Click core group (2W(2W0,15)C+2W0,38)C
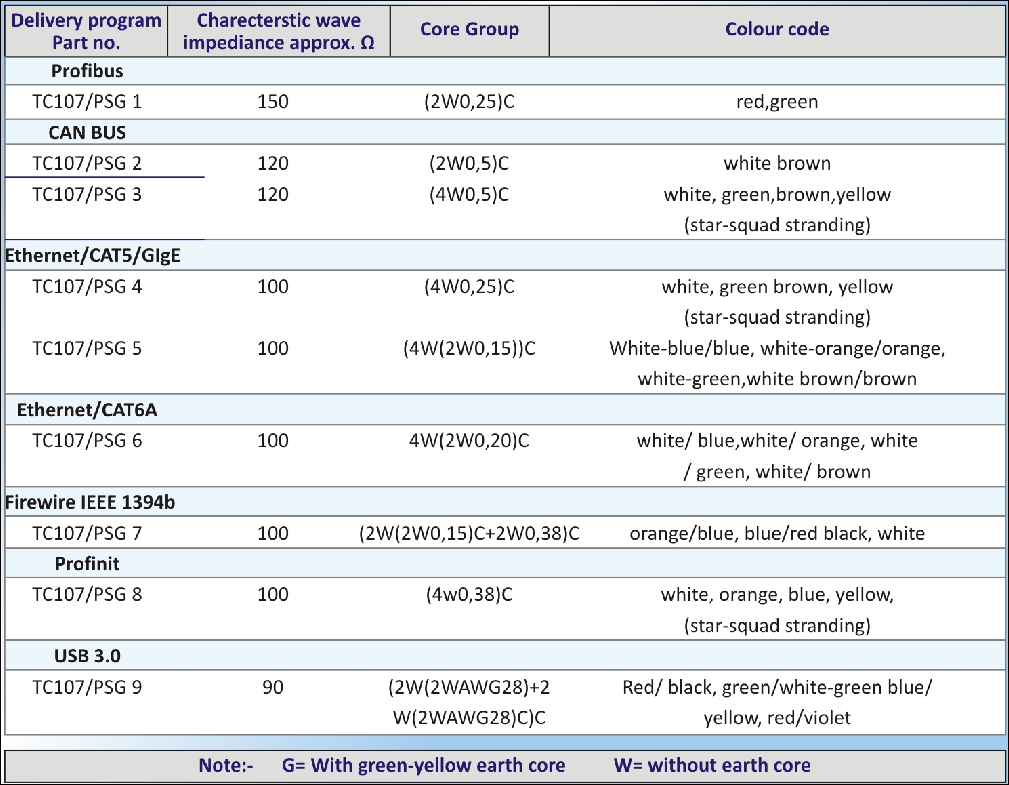1009x785 pixels. coord(469,533)
